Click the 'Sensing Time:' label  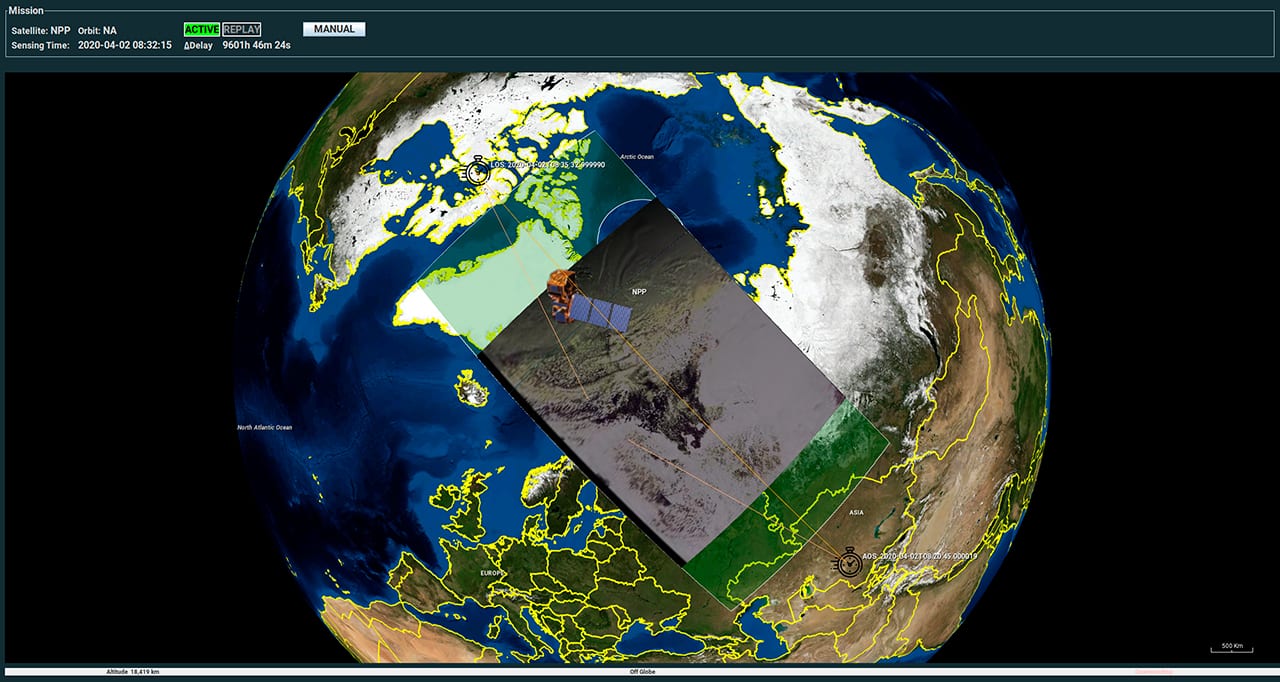[41, 45]
